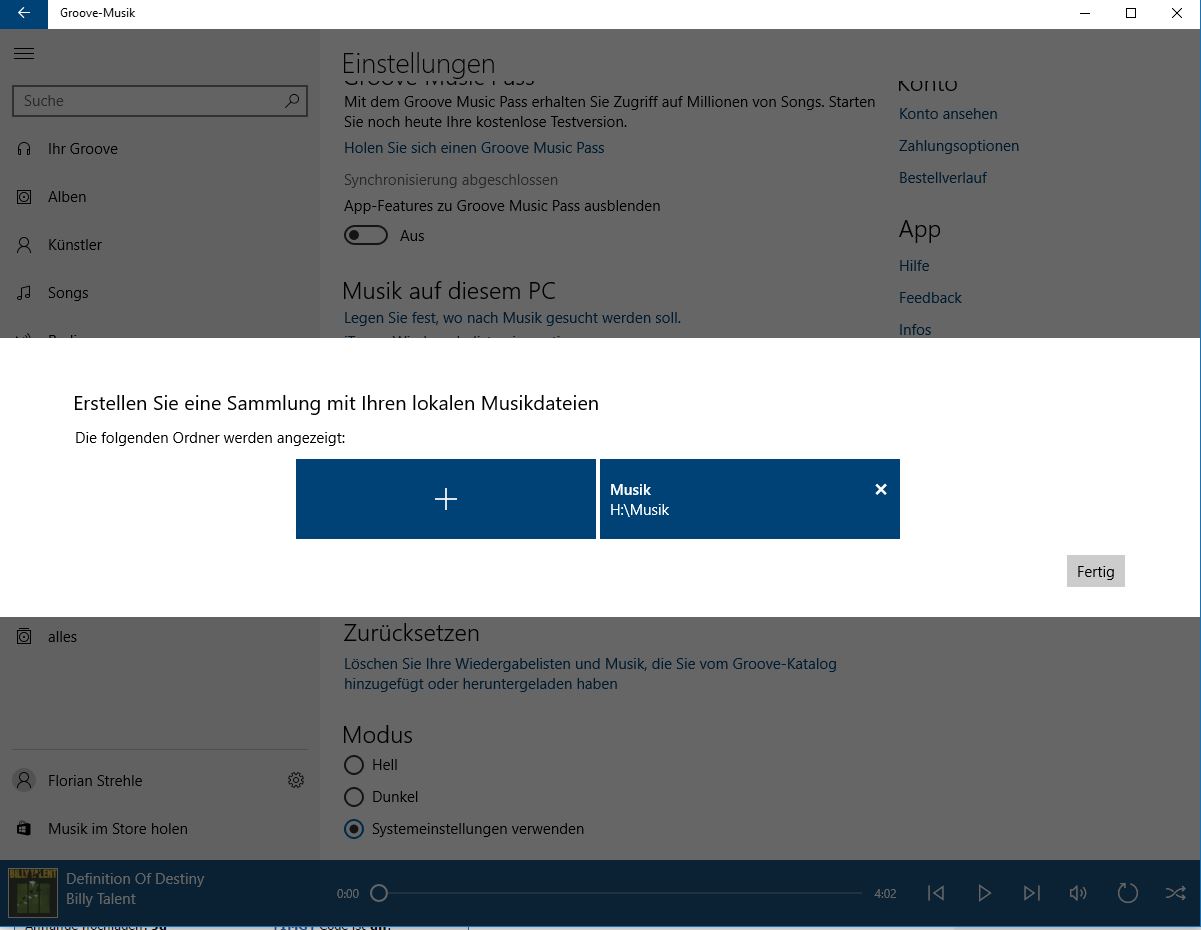The height and width of the screenshot is (930, 1201).
Task: Click the music note icon beside Songs
Action: [24, 292]
